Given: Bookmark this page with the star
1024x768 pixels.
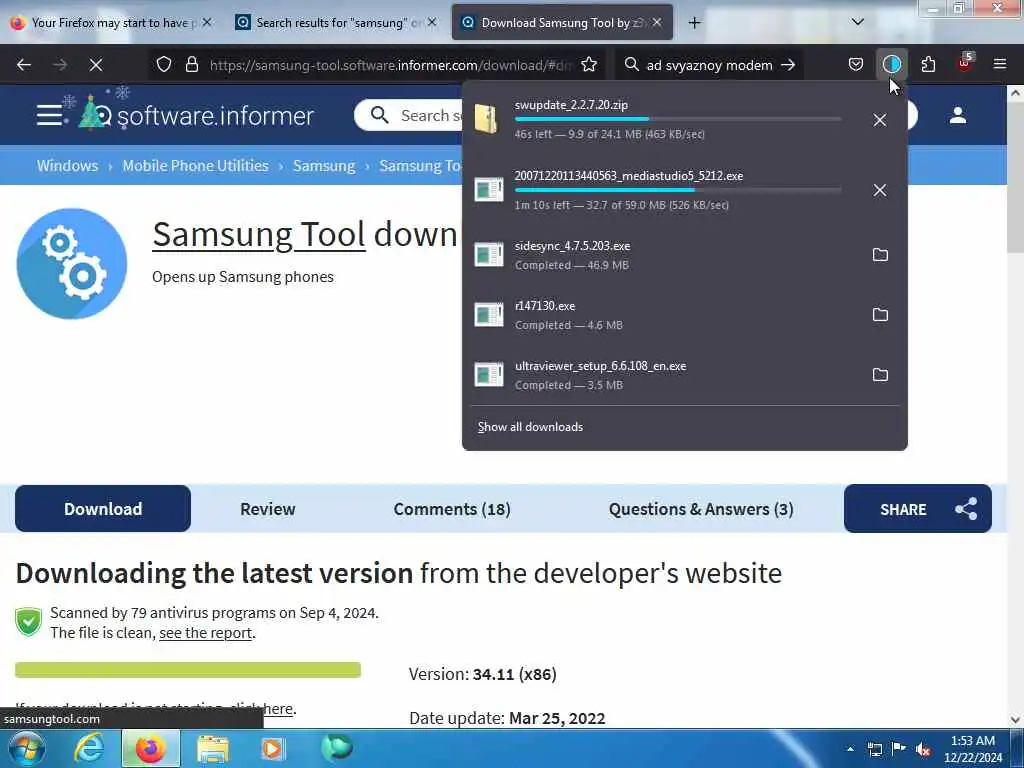Looking at the screenshot, I should click(x=589, y=65).
